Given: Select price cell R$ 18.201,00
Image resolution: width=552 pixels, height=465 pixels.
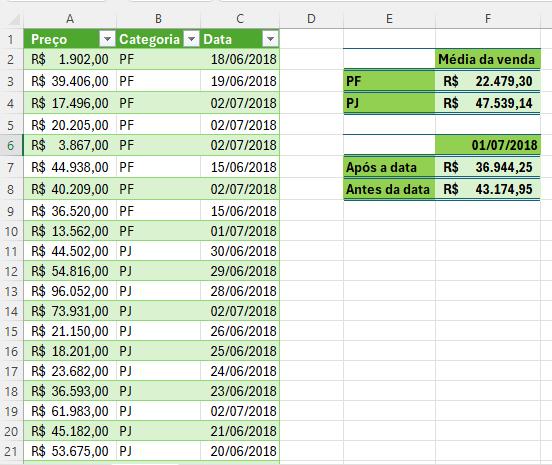Looking at the screenshot, I should [x=70, y=351].
